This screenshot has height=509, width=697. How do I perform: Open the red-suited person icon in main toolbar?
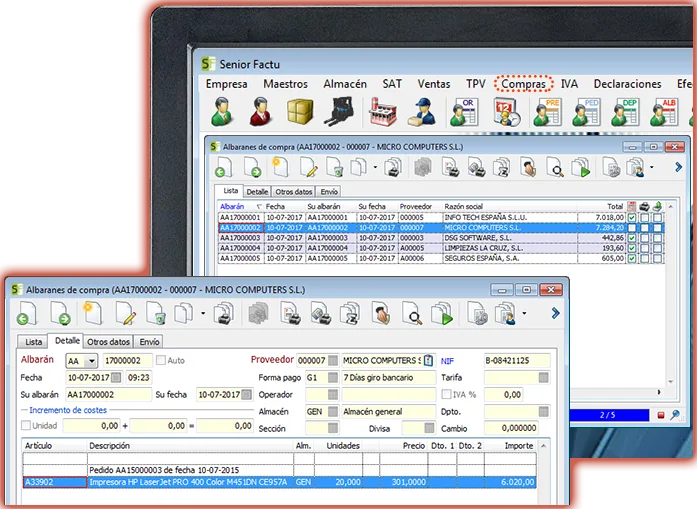[x=261, y=112]
